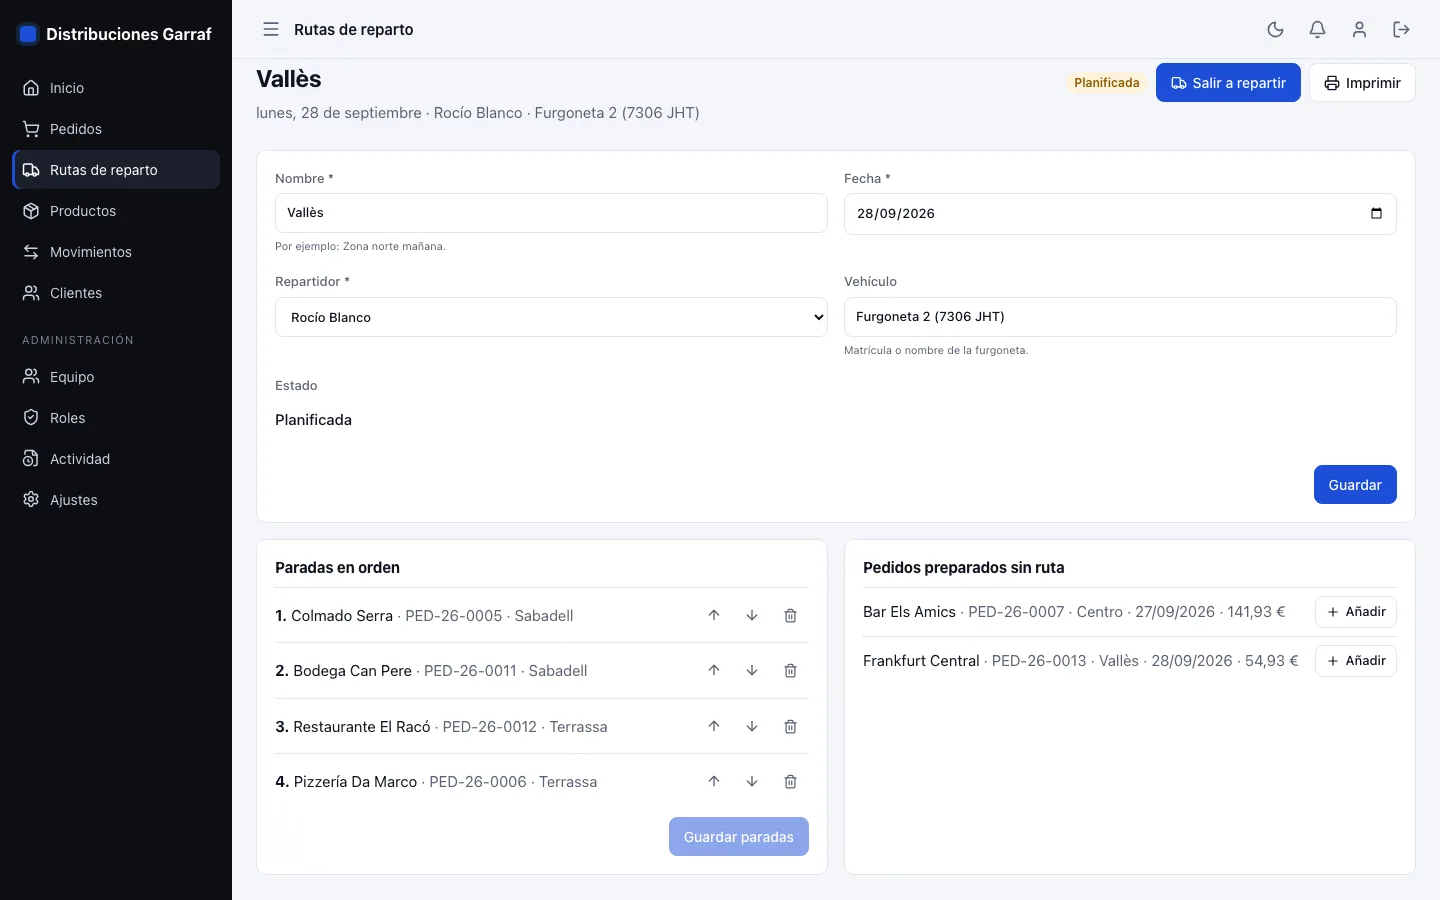
Task: Print the route with Imprimir
Action: [1362, 83]
